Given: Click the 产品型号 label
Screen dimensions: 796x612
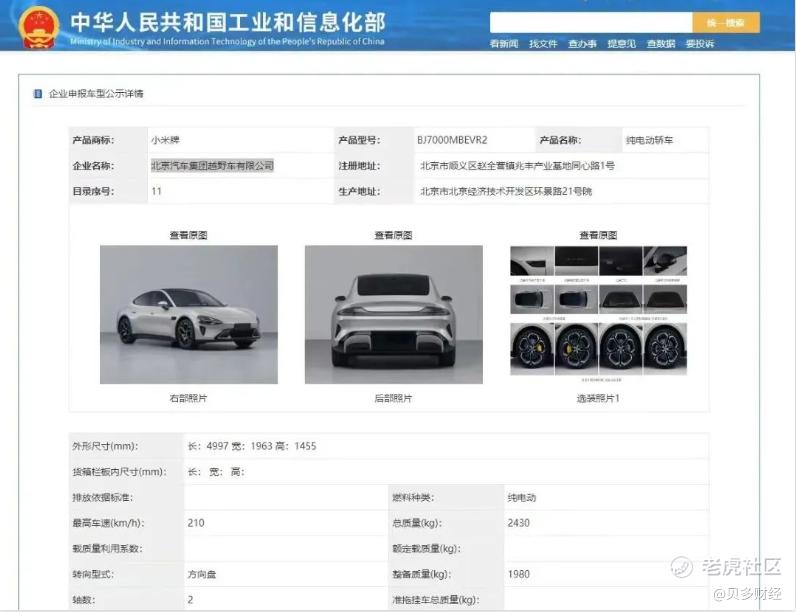Looking at the screenshot, I should pos(359,140).
